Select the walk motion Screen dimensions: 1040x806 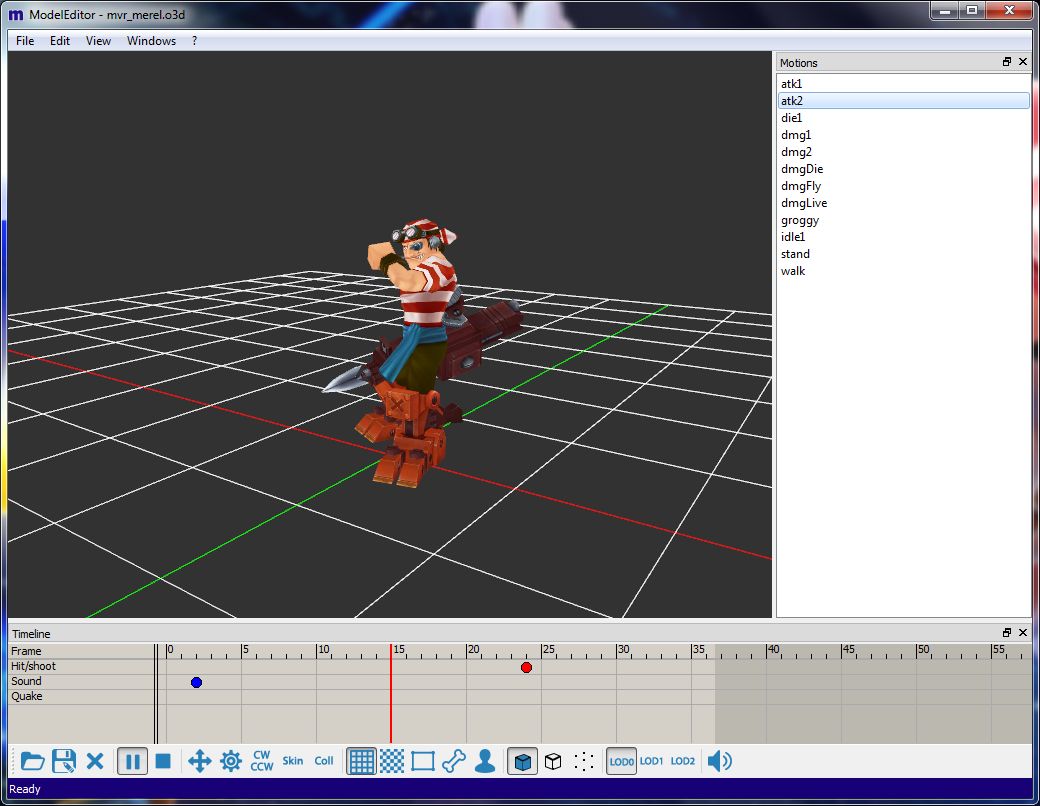[903, 271]
